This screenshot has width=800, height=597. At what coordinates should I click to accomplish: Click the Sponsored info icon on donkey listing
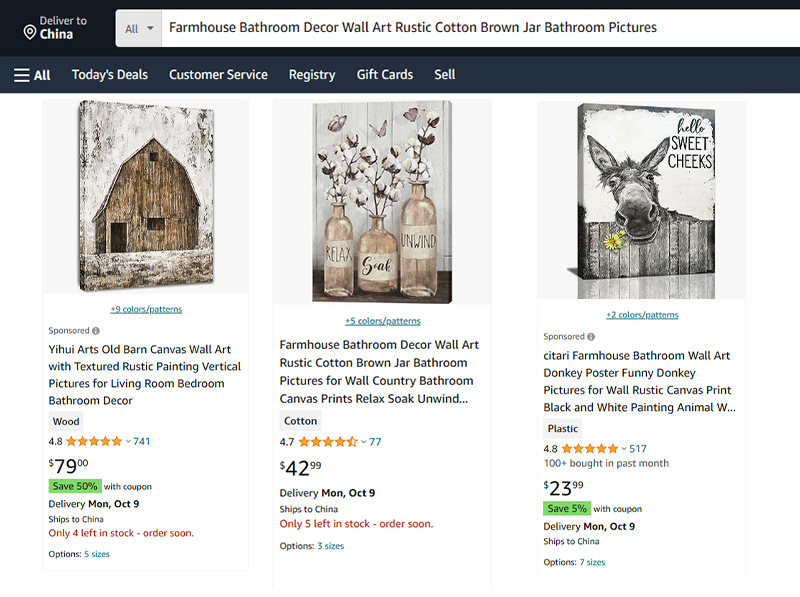tap(591, 337)
